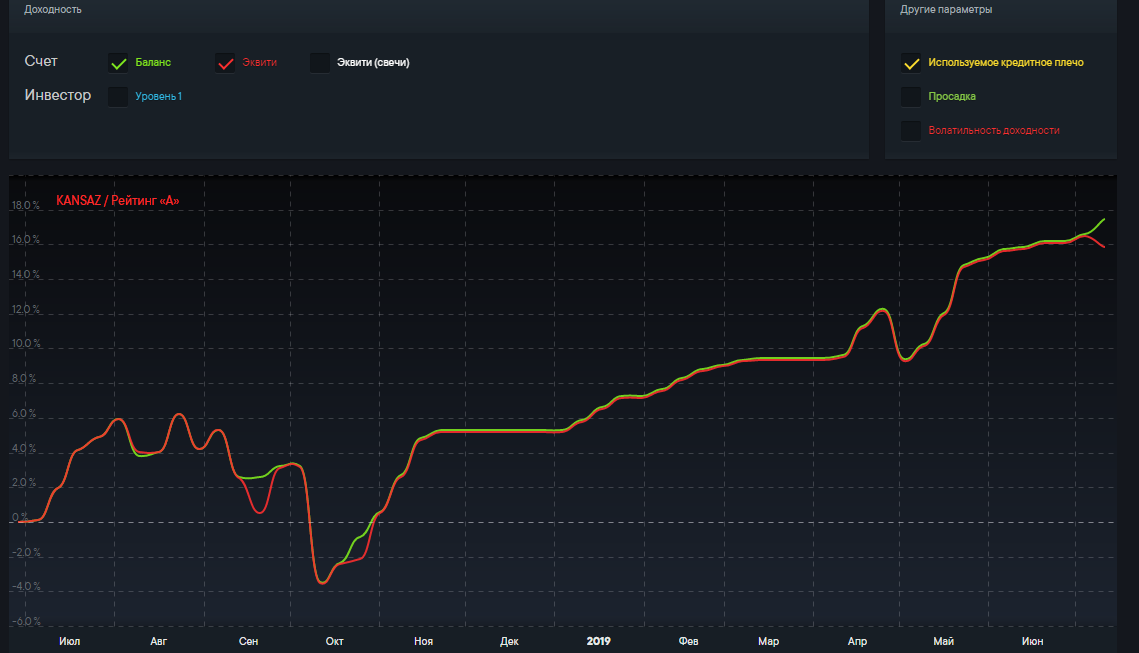
Task: Disable the Используемое кредитное плечо checkbox
Action: [911, 63]
